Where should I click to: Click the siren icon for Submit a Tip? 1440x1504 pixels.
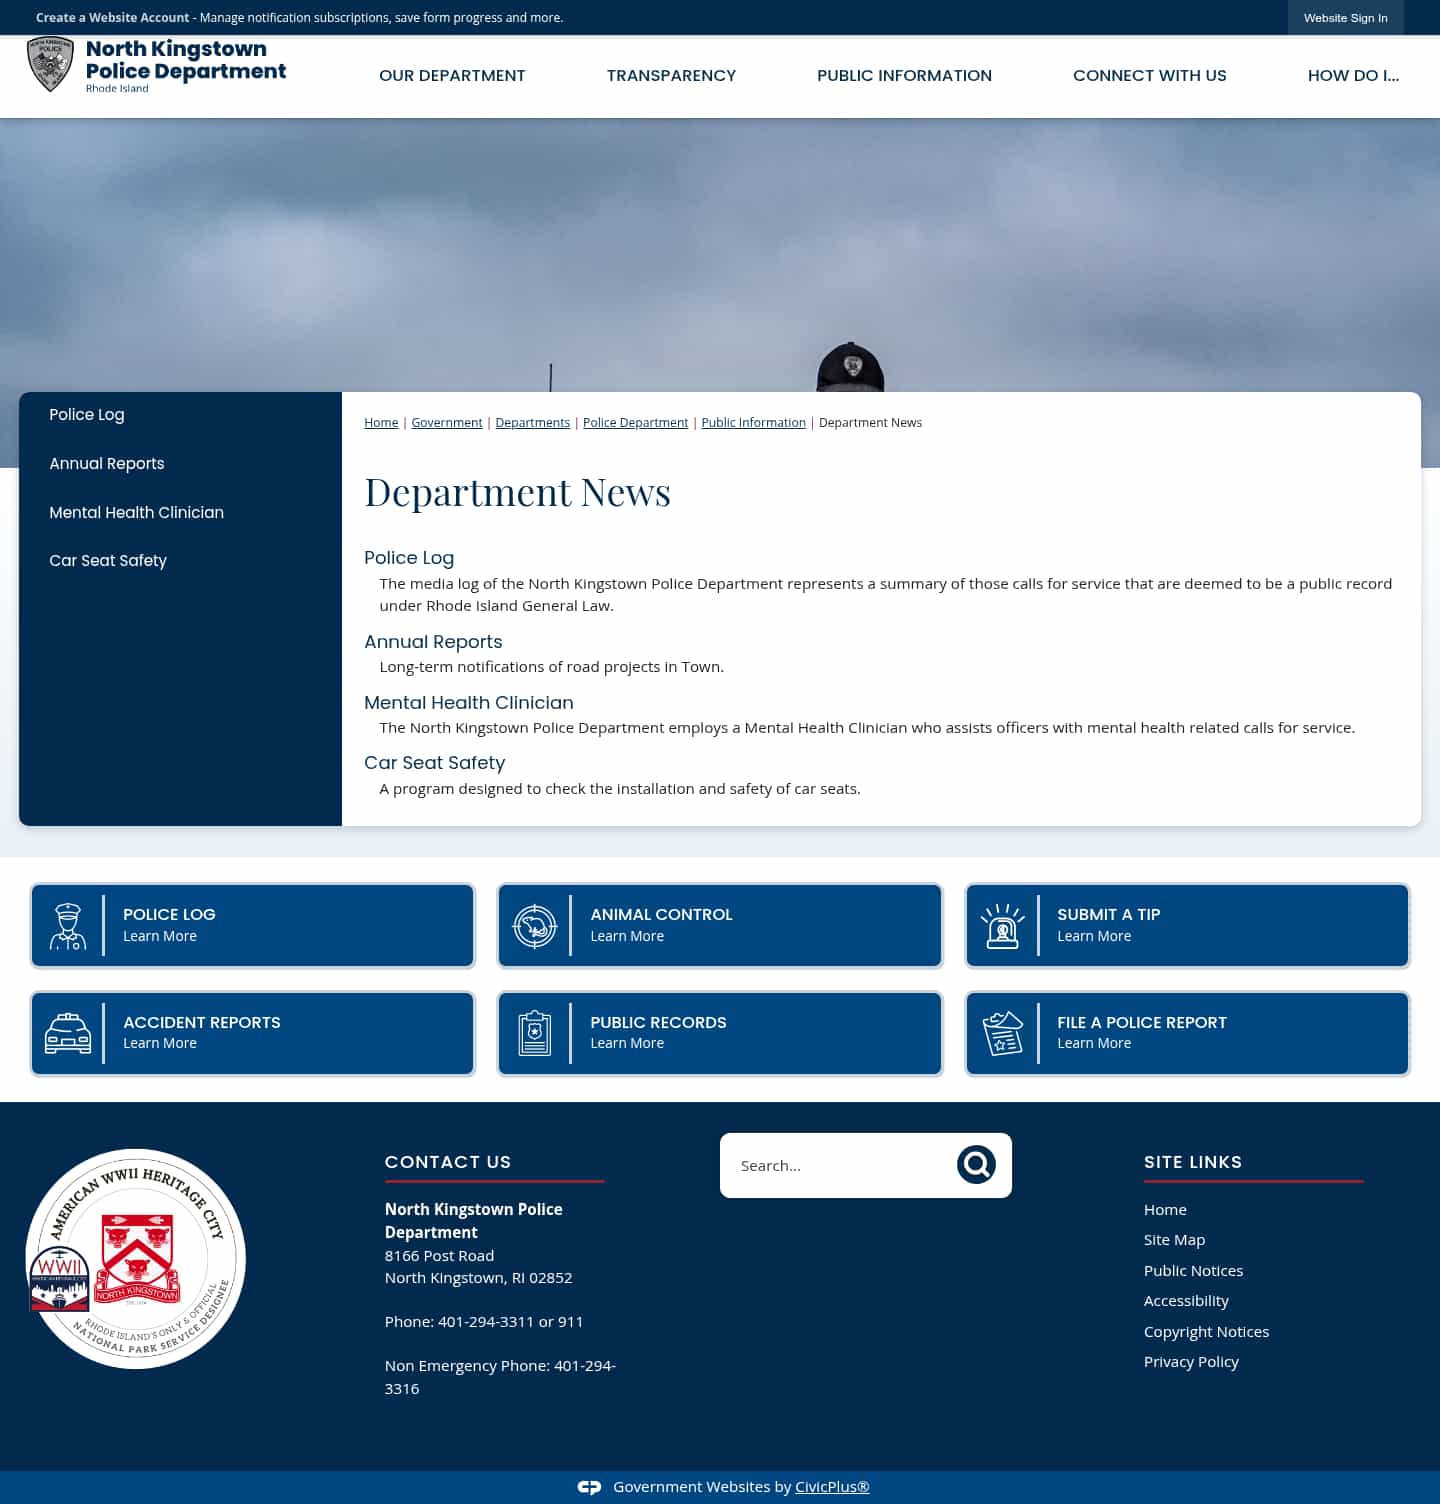pos(1003,925)
